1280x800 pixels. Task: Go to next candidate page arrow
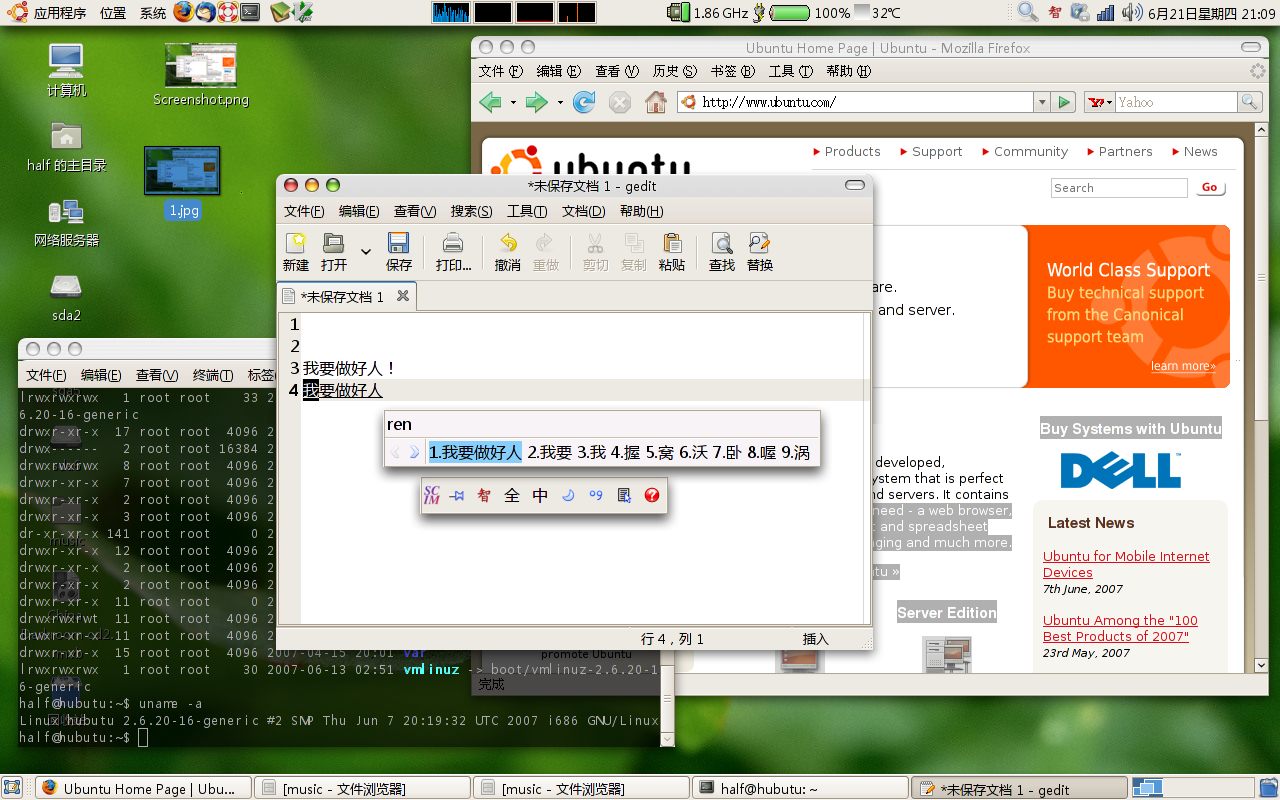[414, 453]
